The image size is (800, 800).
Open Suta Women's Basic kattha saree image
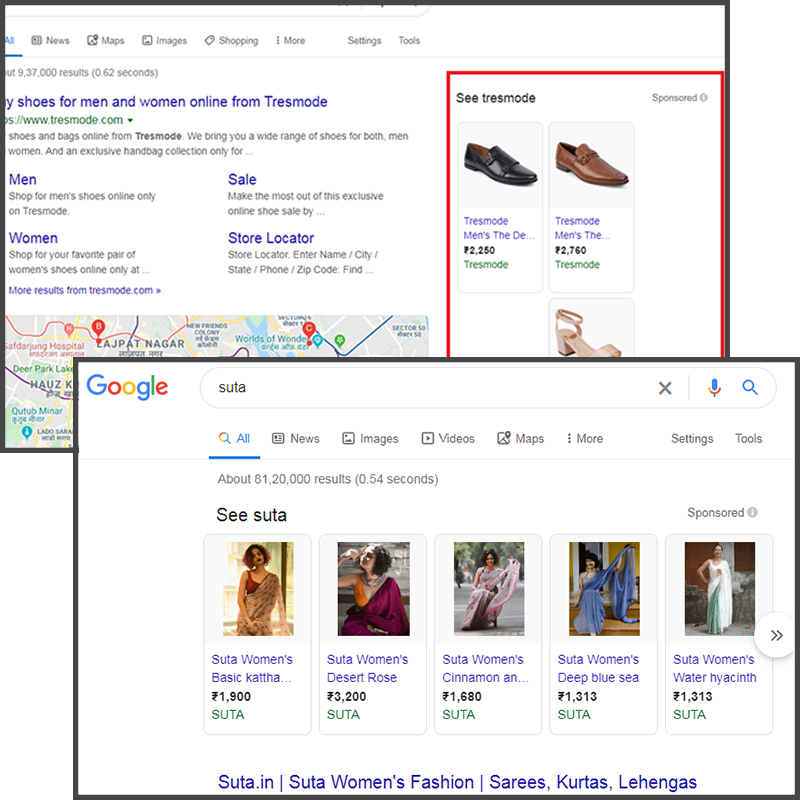pos(258,589)
